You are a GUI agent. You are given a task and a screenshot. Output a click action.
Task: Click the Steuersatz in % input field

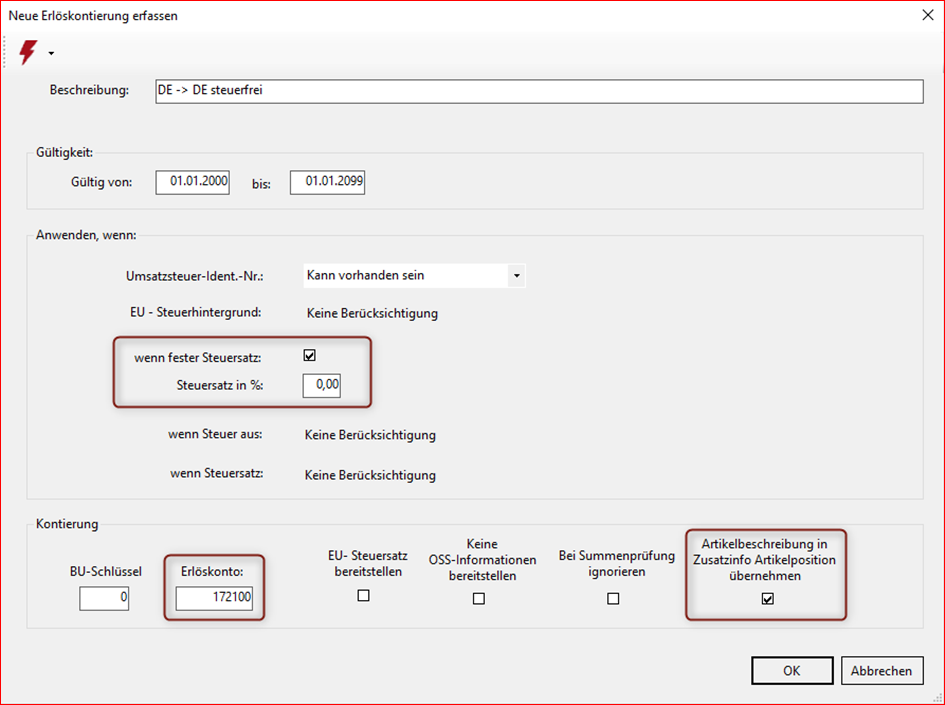coord(321,386)
